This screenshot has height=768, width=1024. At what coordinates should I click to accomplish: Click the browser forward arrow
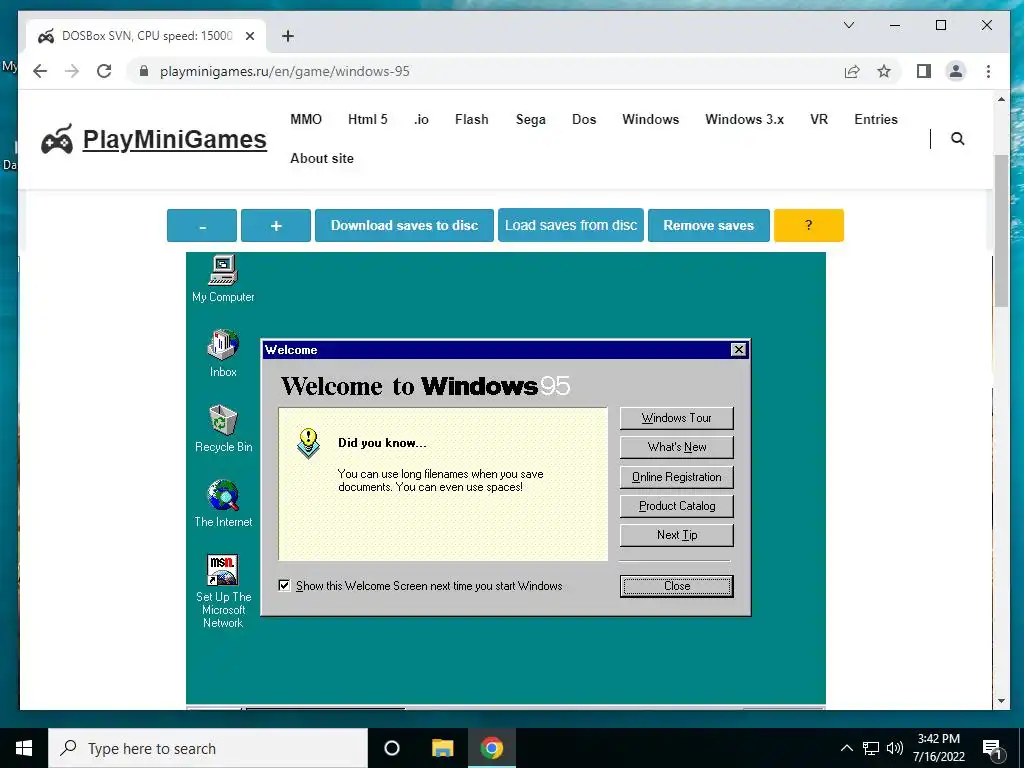coord(72,71)
